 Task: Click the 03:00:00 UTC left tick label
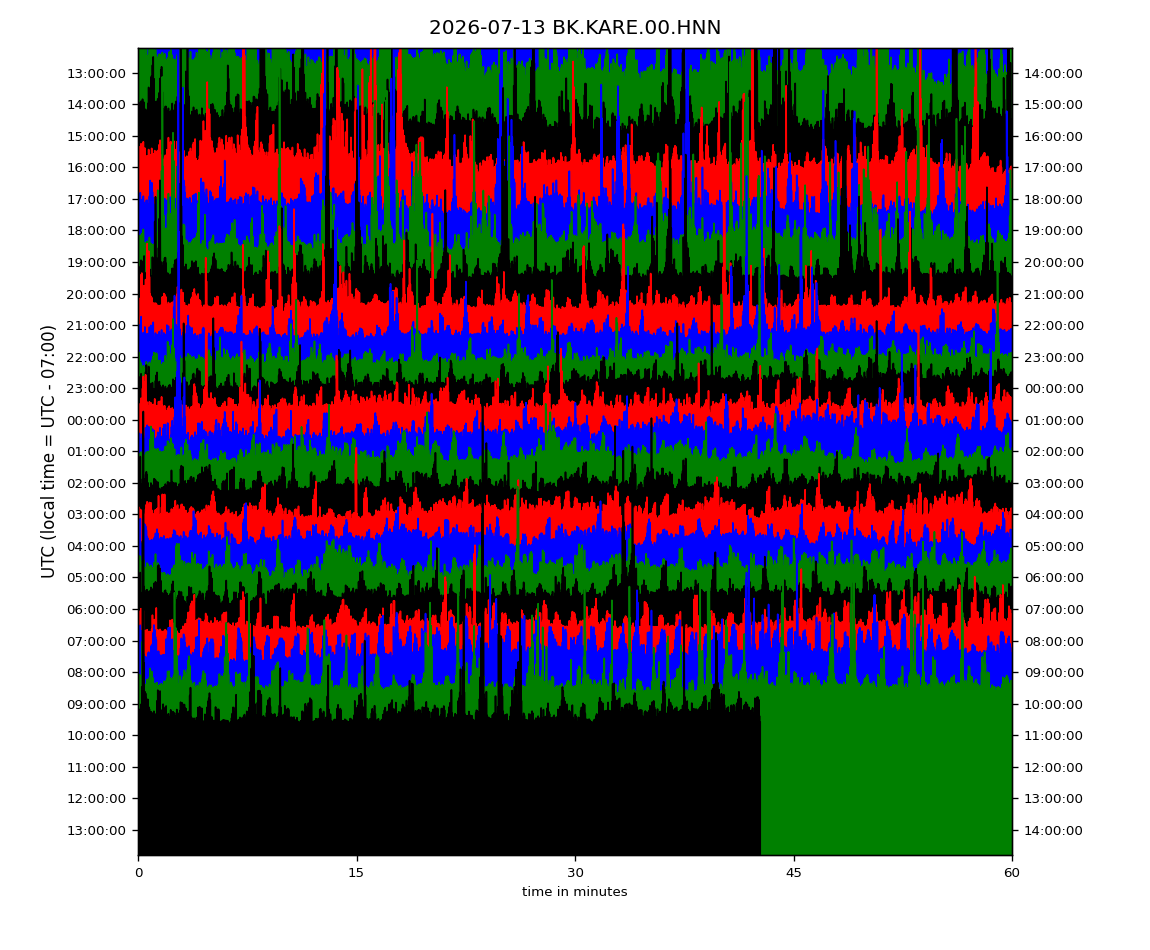pyautogui.click(x=97, y=514)
